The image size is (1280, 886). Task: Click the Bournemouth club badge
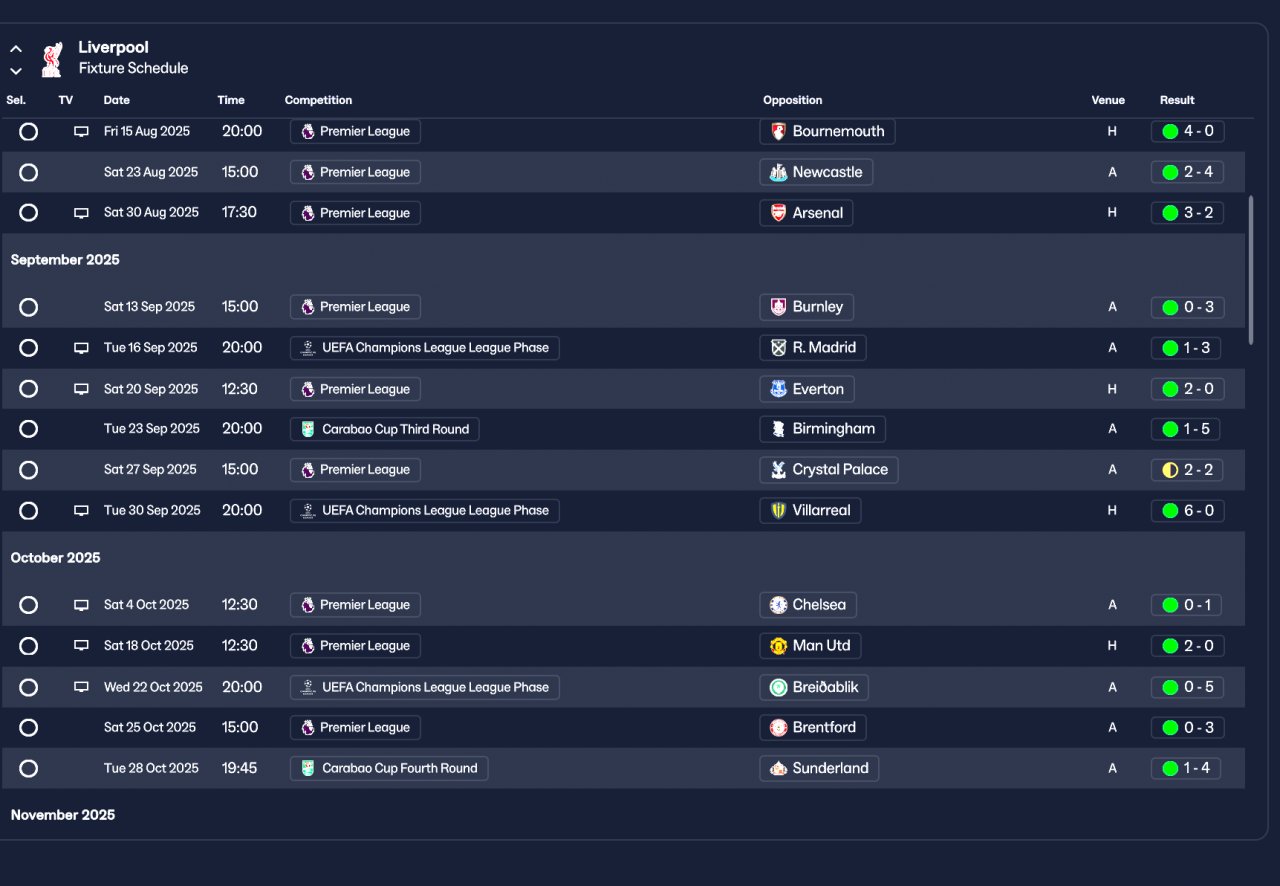coord(778,132)
